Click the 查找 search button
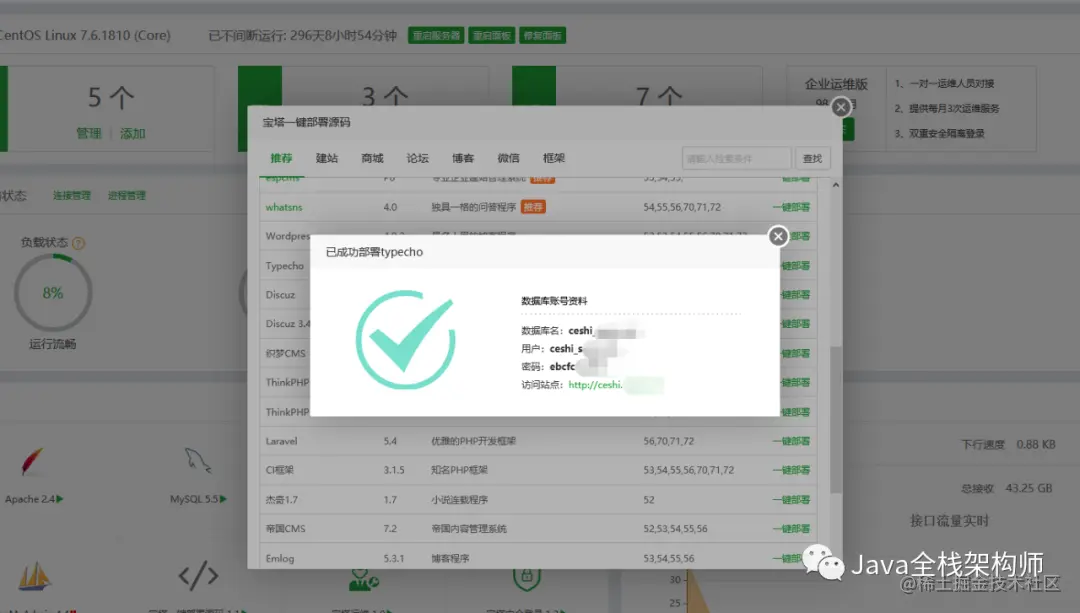 (812, 158)
